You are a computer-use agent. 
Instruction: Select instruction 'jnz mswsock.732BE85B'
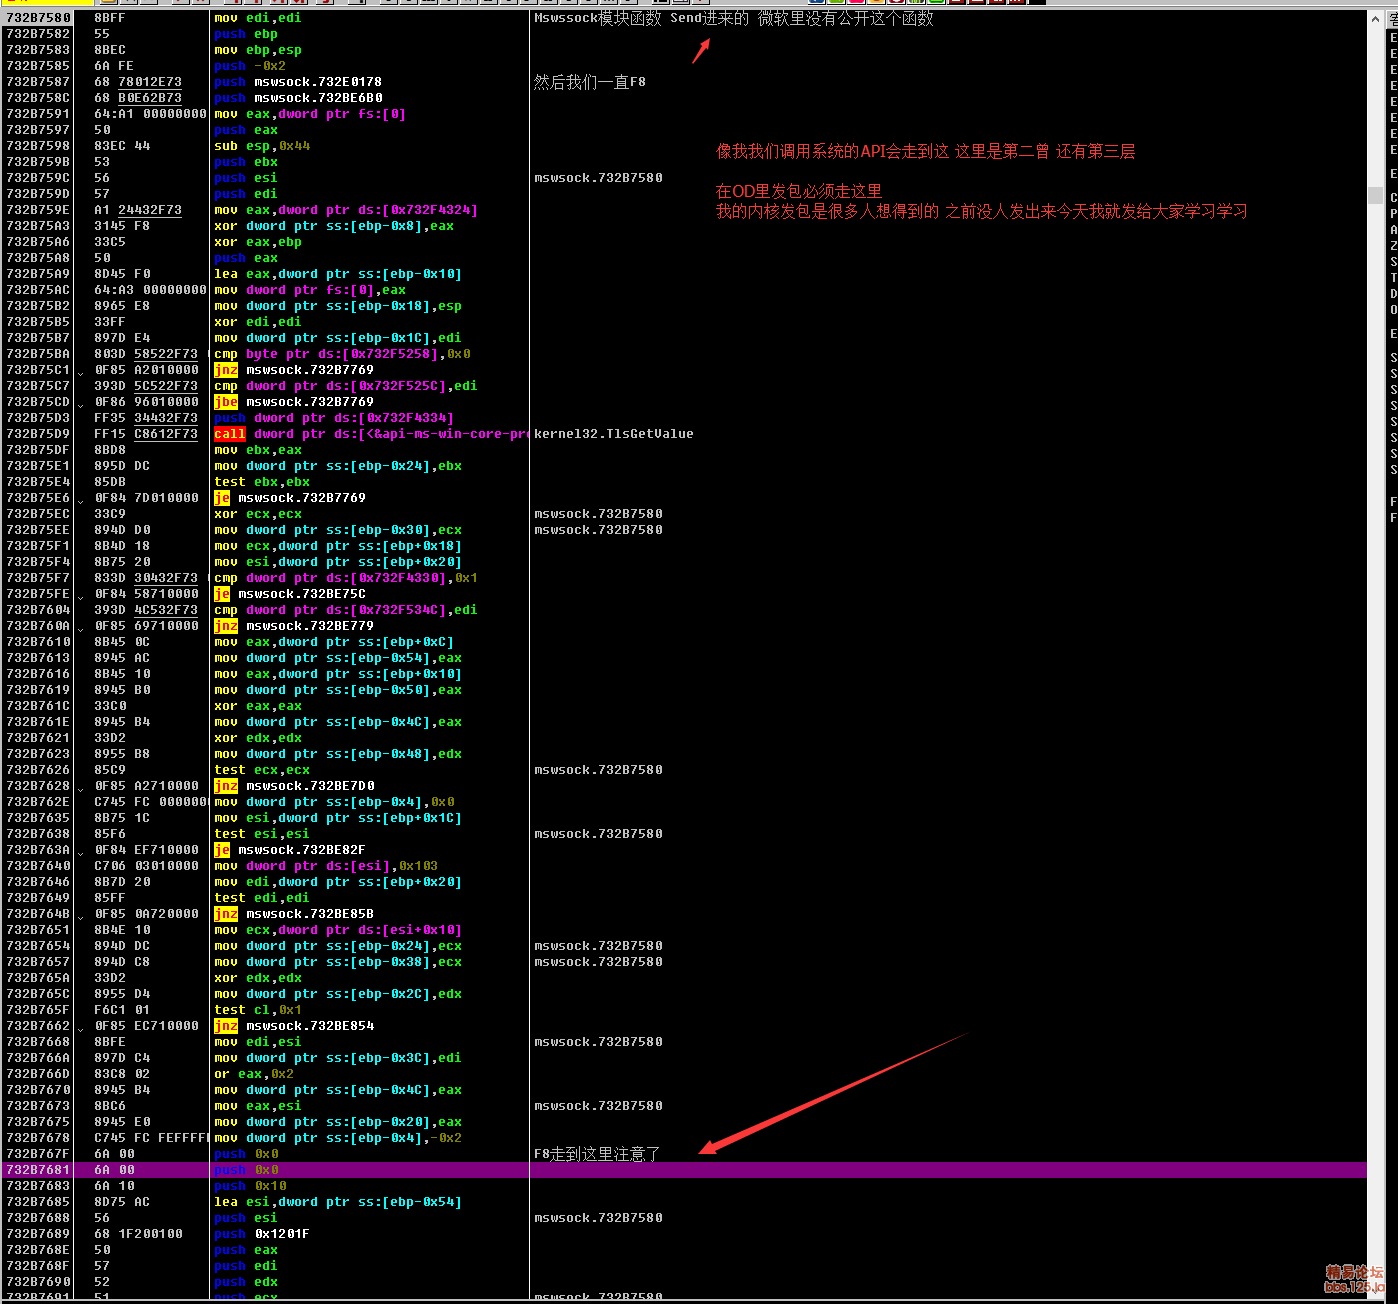click(294, 914)
